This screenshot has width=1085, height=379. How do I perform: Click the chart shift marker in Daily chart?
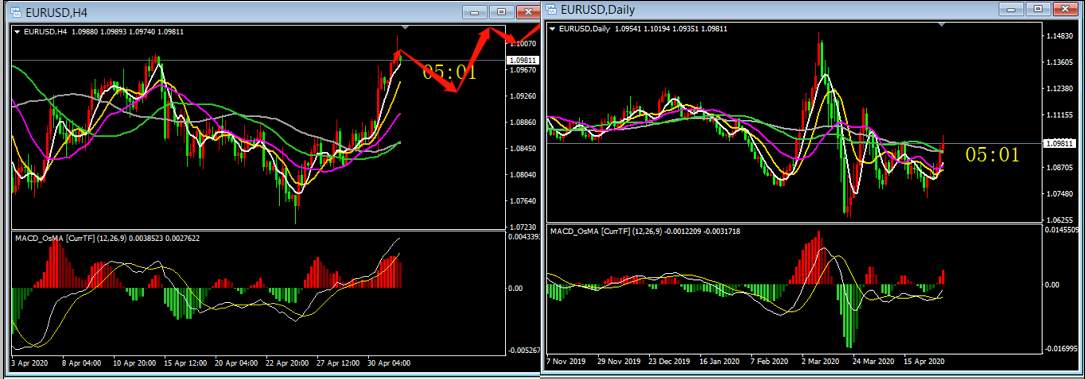click(941, 25)
